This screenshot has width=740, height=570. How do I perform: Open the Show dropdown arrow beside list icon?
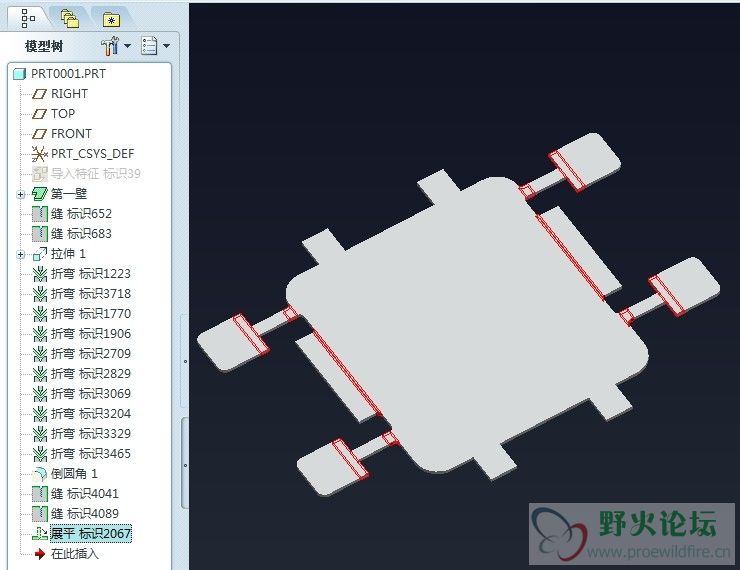coord(166,46)
